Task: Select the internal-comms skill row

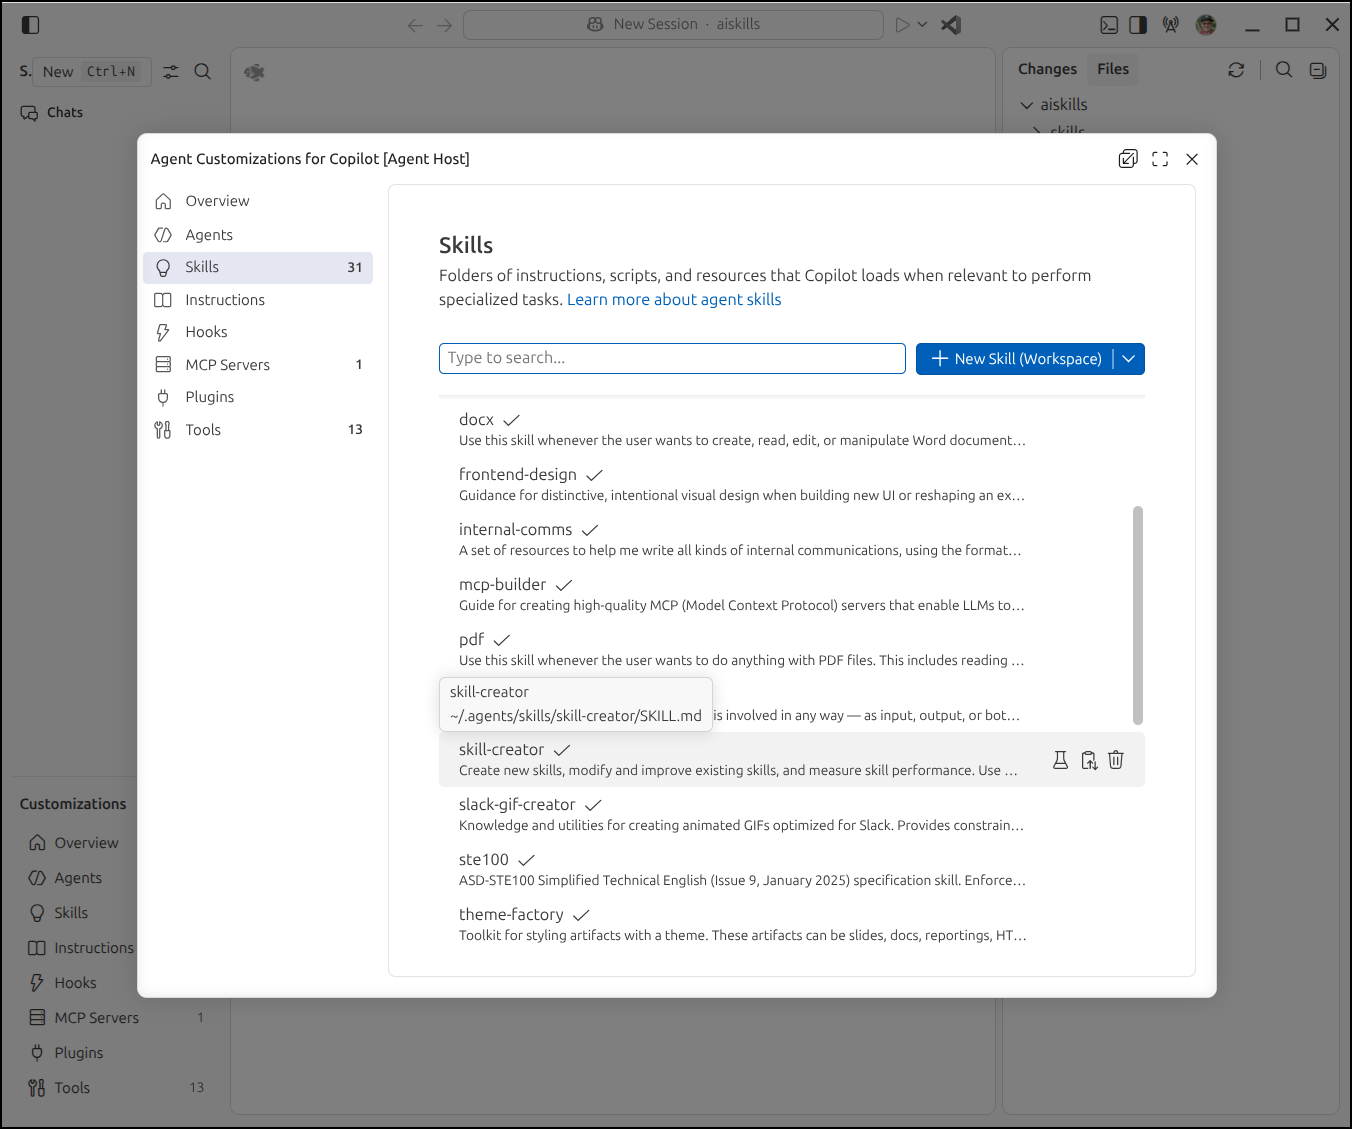Action: point(791,539)
